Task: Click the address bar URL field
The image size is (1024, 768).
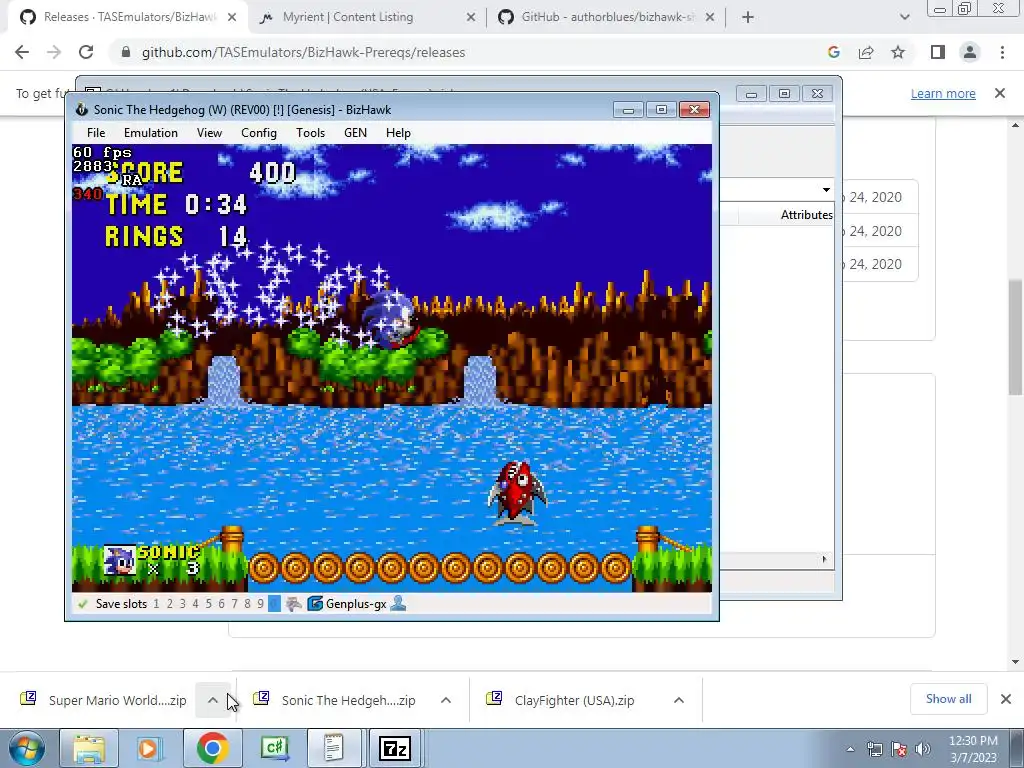Action: [304, 52]
